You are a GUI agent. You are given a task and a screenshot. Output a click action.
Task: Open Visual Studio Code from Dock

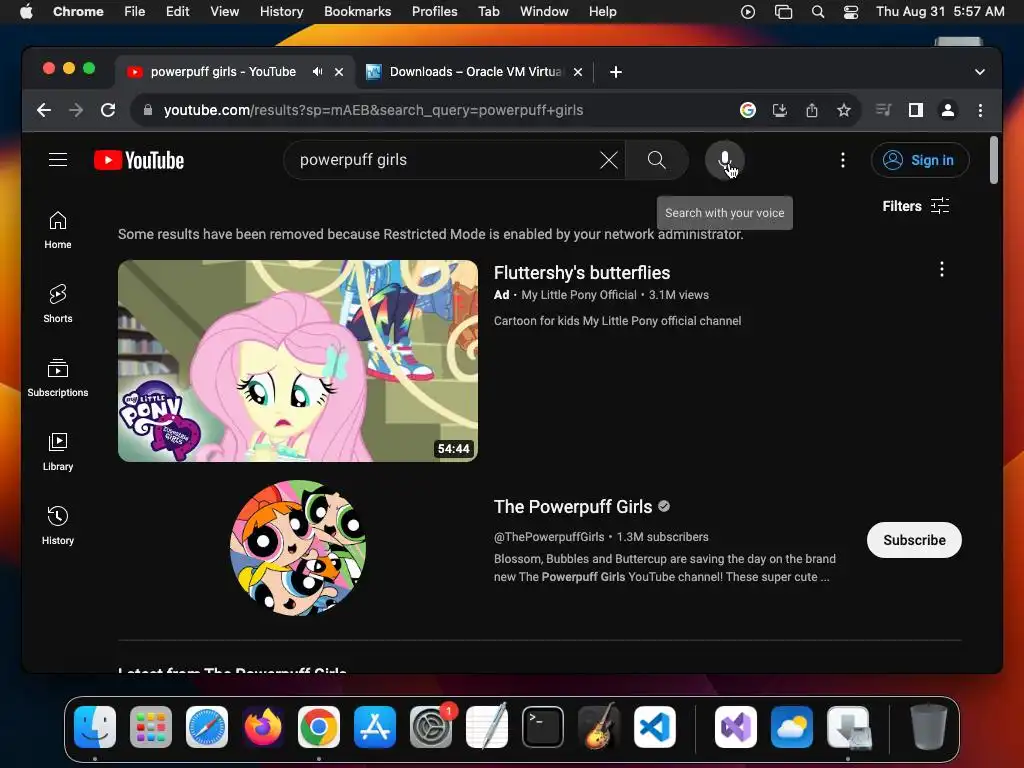(x=654, y=727)
